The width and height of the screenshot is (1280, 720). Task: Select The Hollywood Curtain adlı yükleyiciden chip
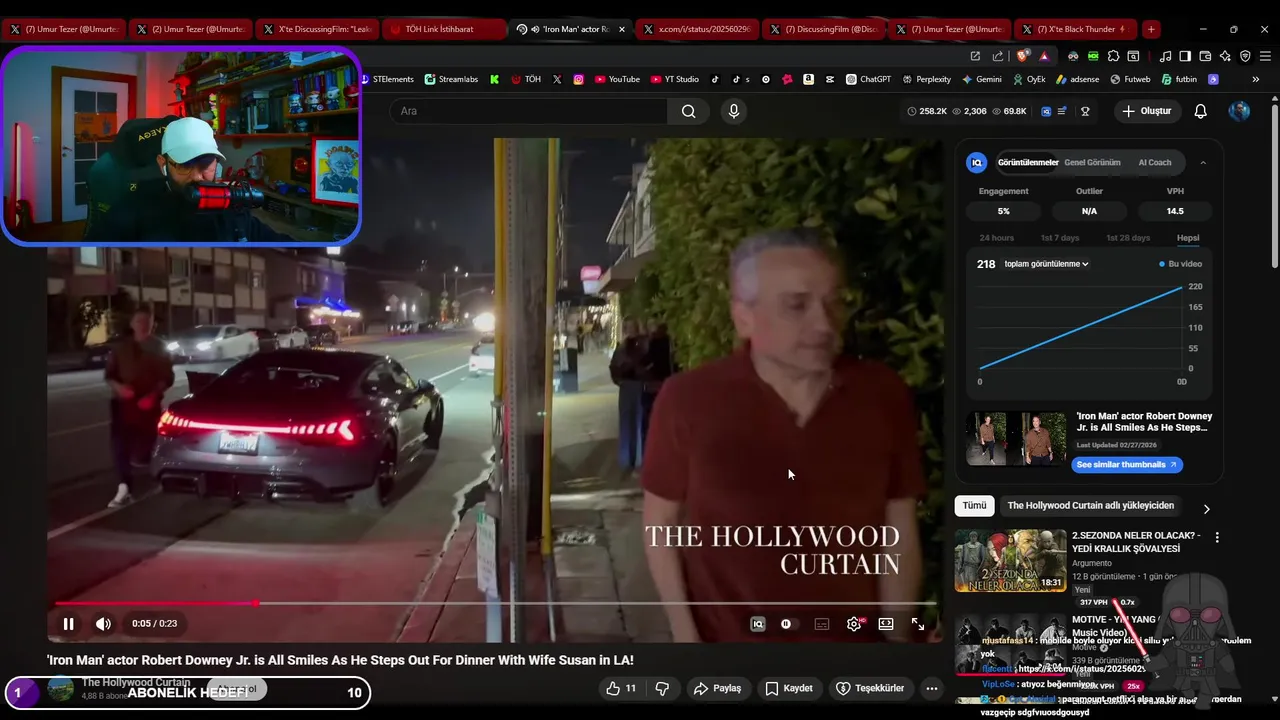[1090, 506]
